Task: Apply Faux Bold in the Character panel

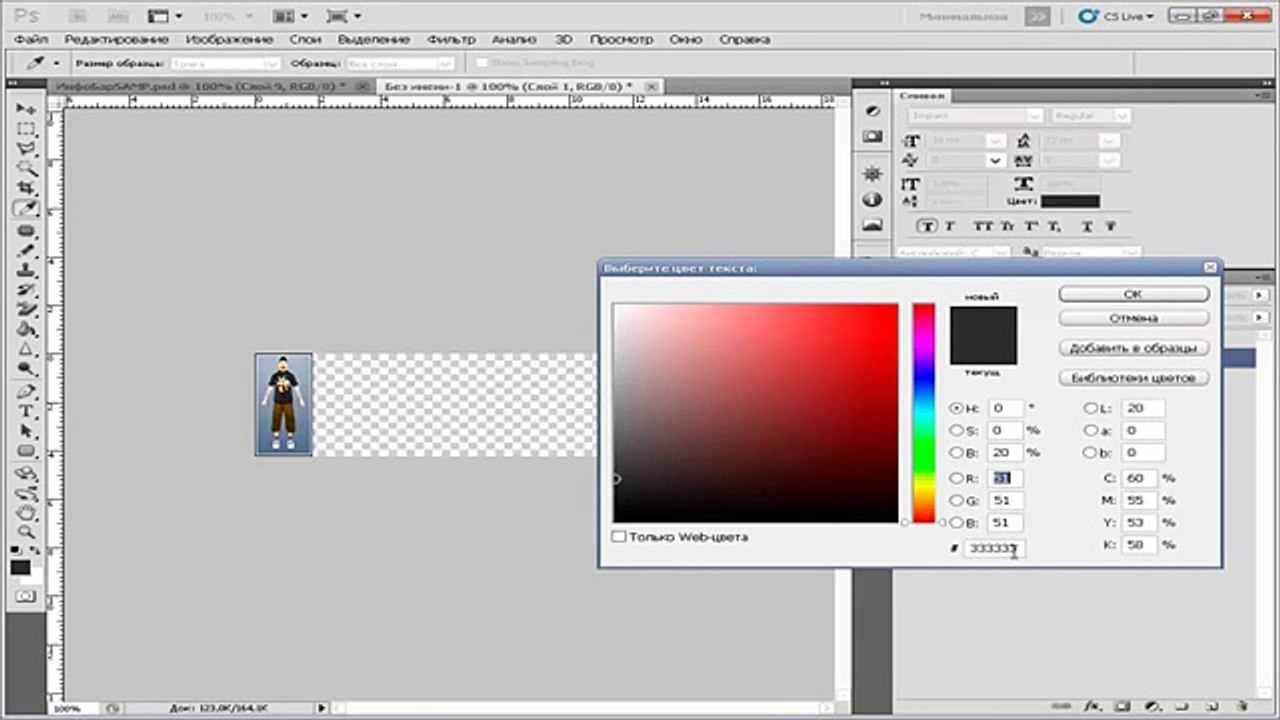Action: point(927,226)
